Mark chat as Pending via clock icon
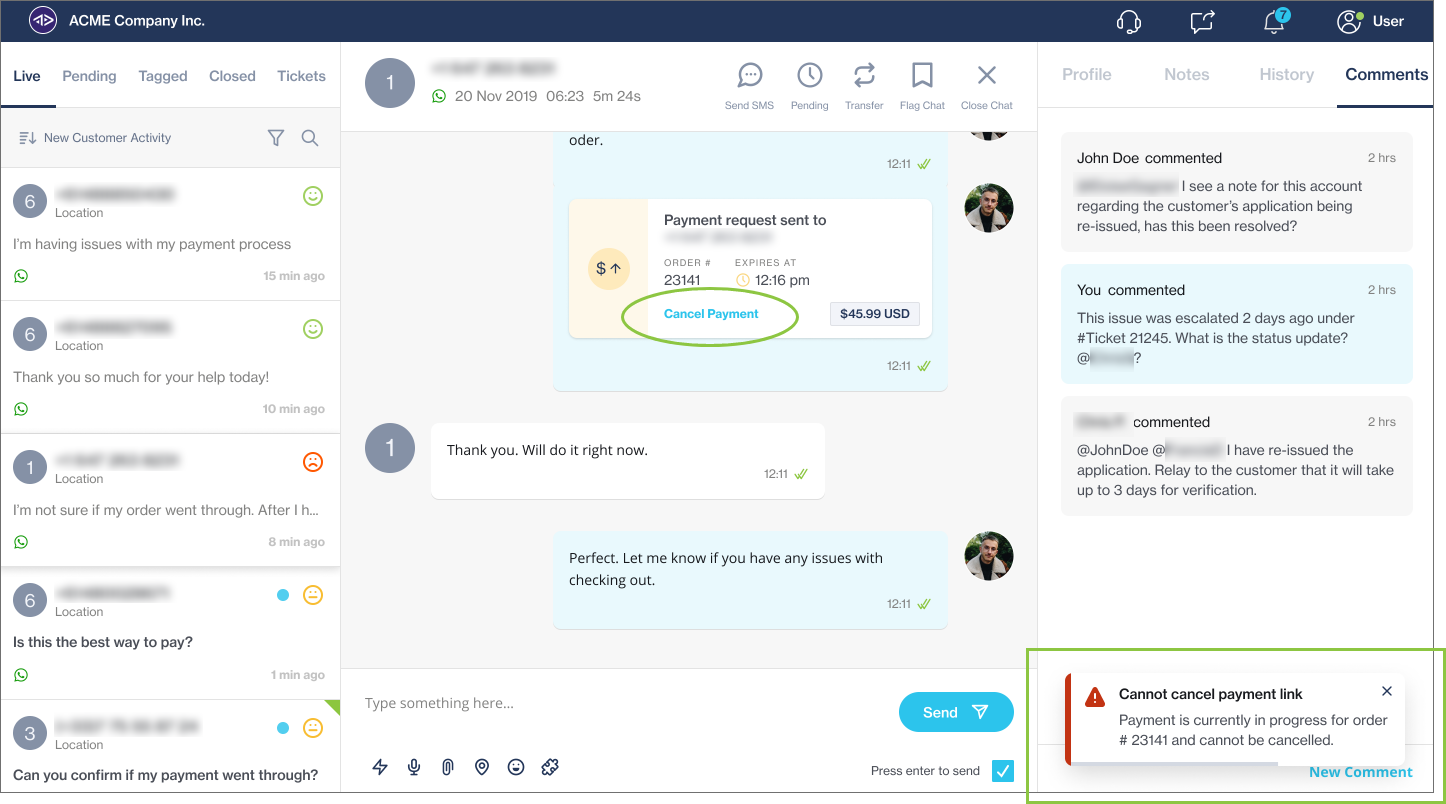This screenshot has height=804, width=1446. [x=809, y=76]
